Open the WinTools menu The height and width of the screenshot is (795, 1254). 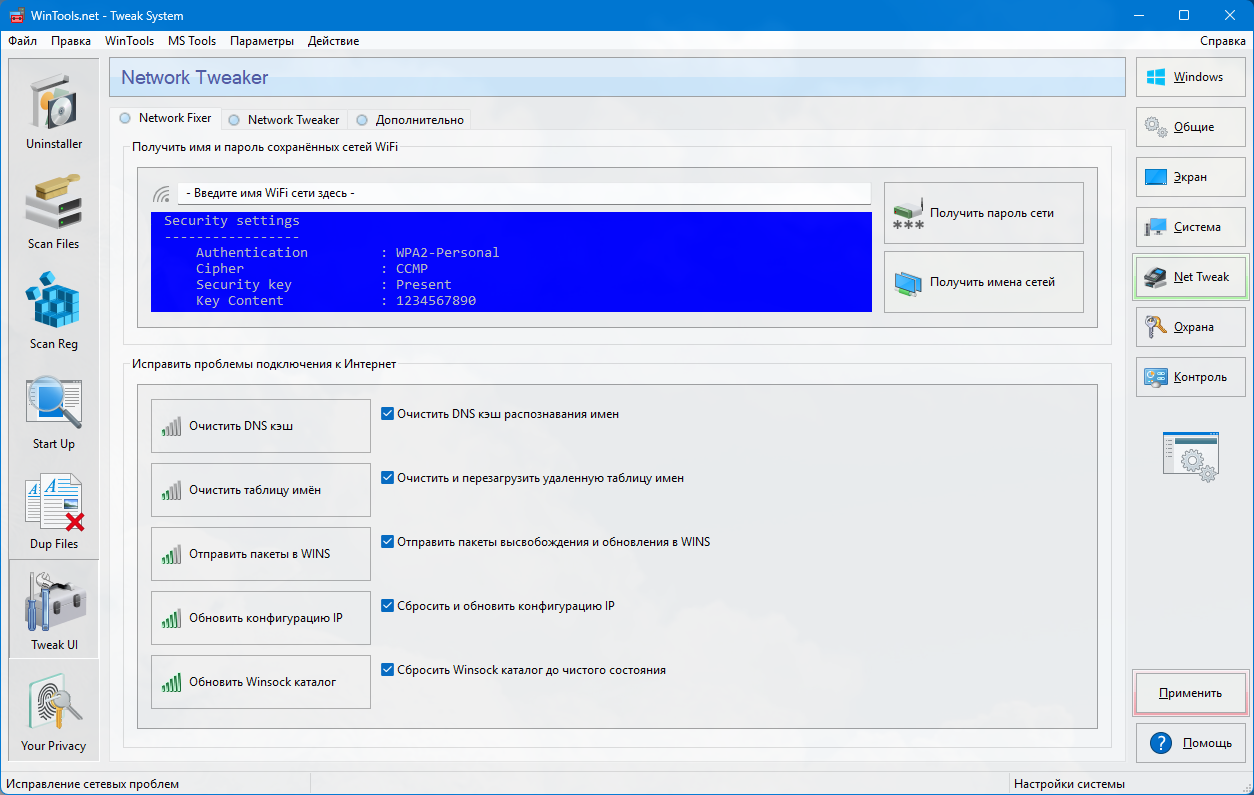click(x=129, y=41)
